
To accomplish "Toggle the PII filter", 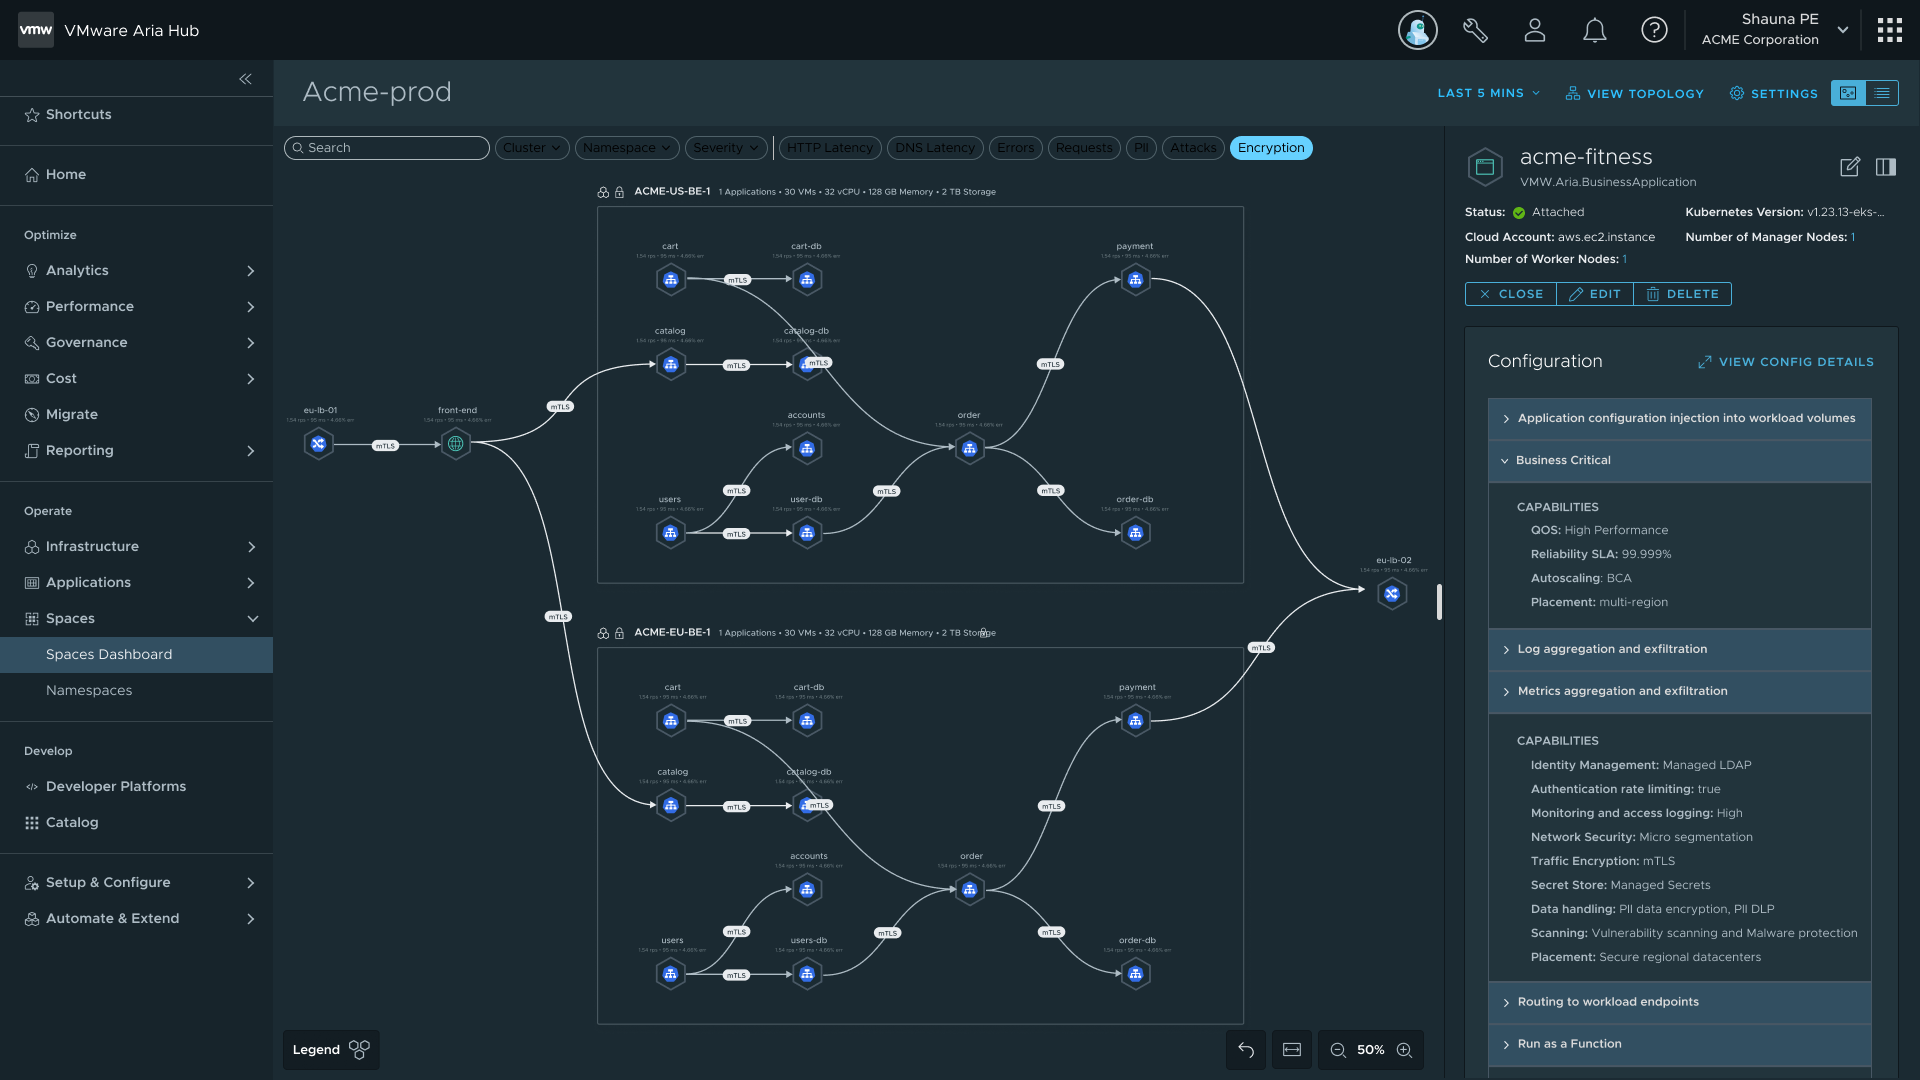I will (x=1141, y=148).
